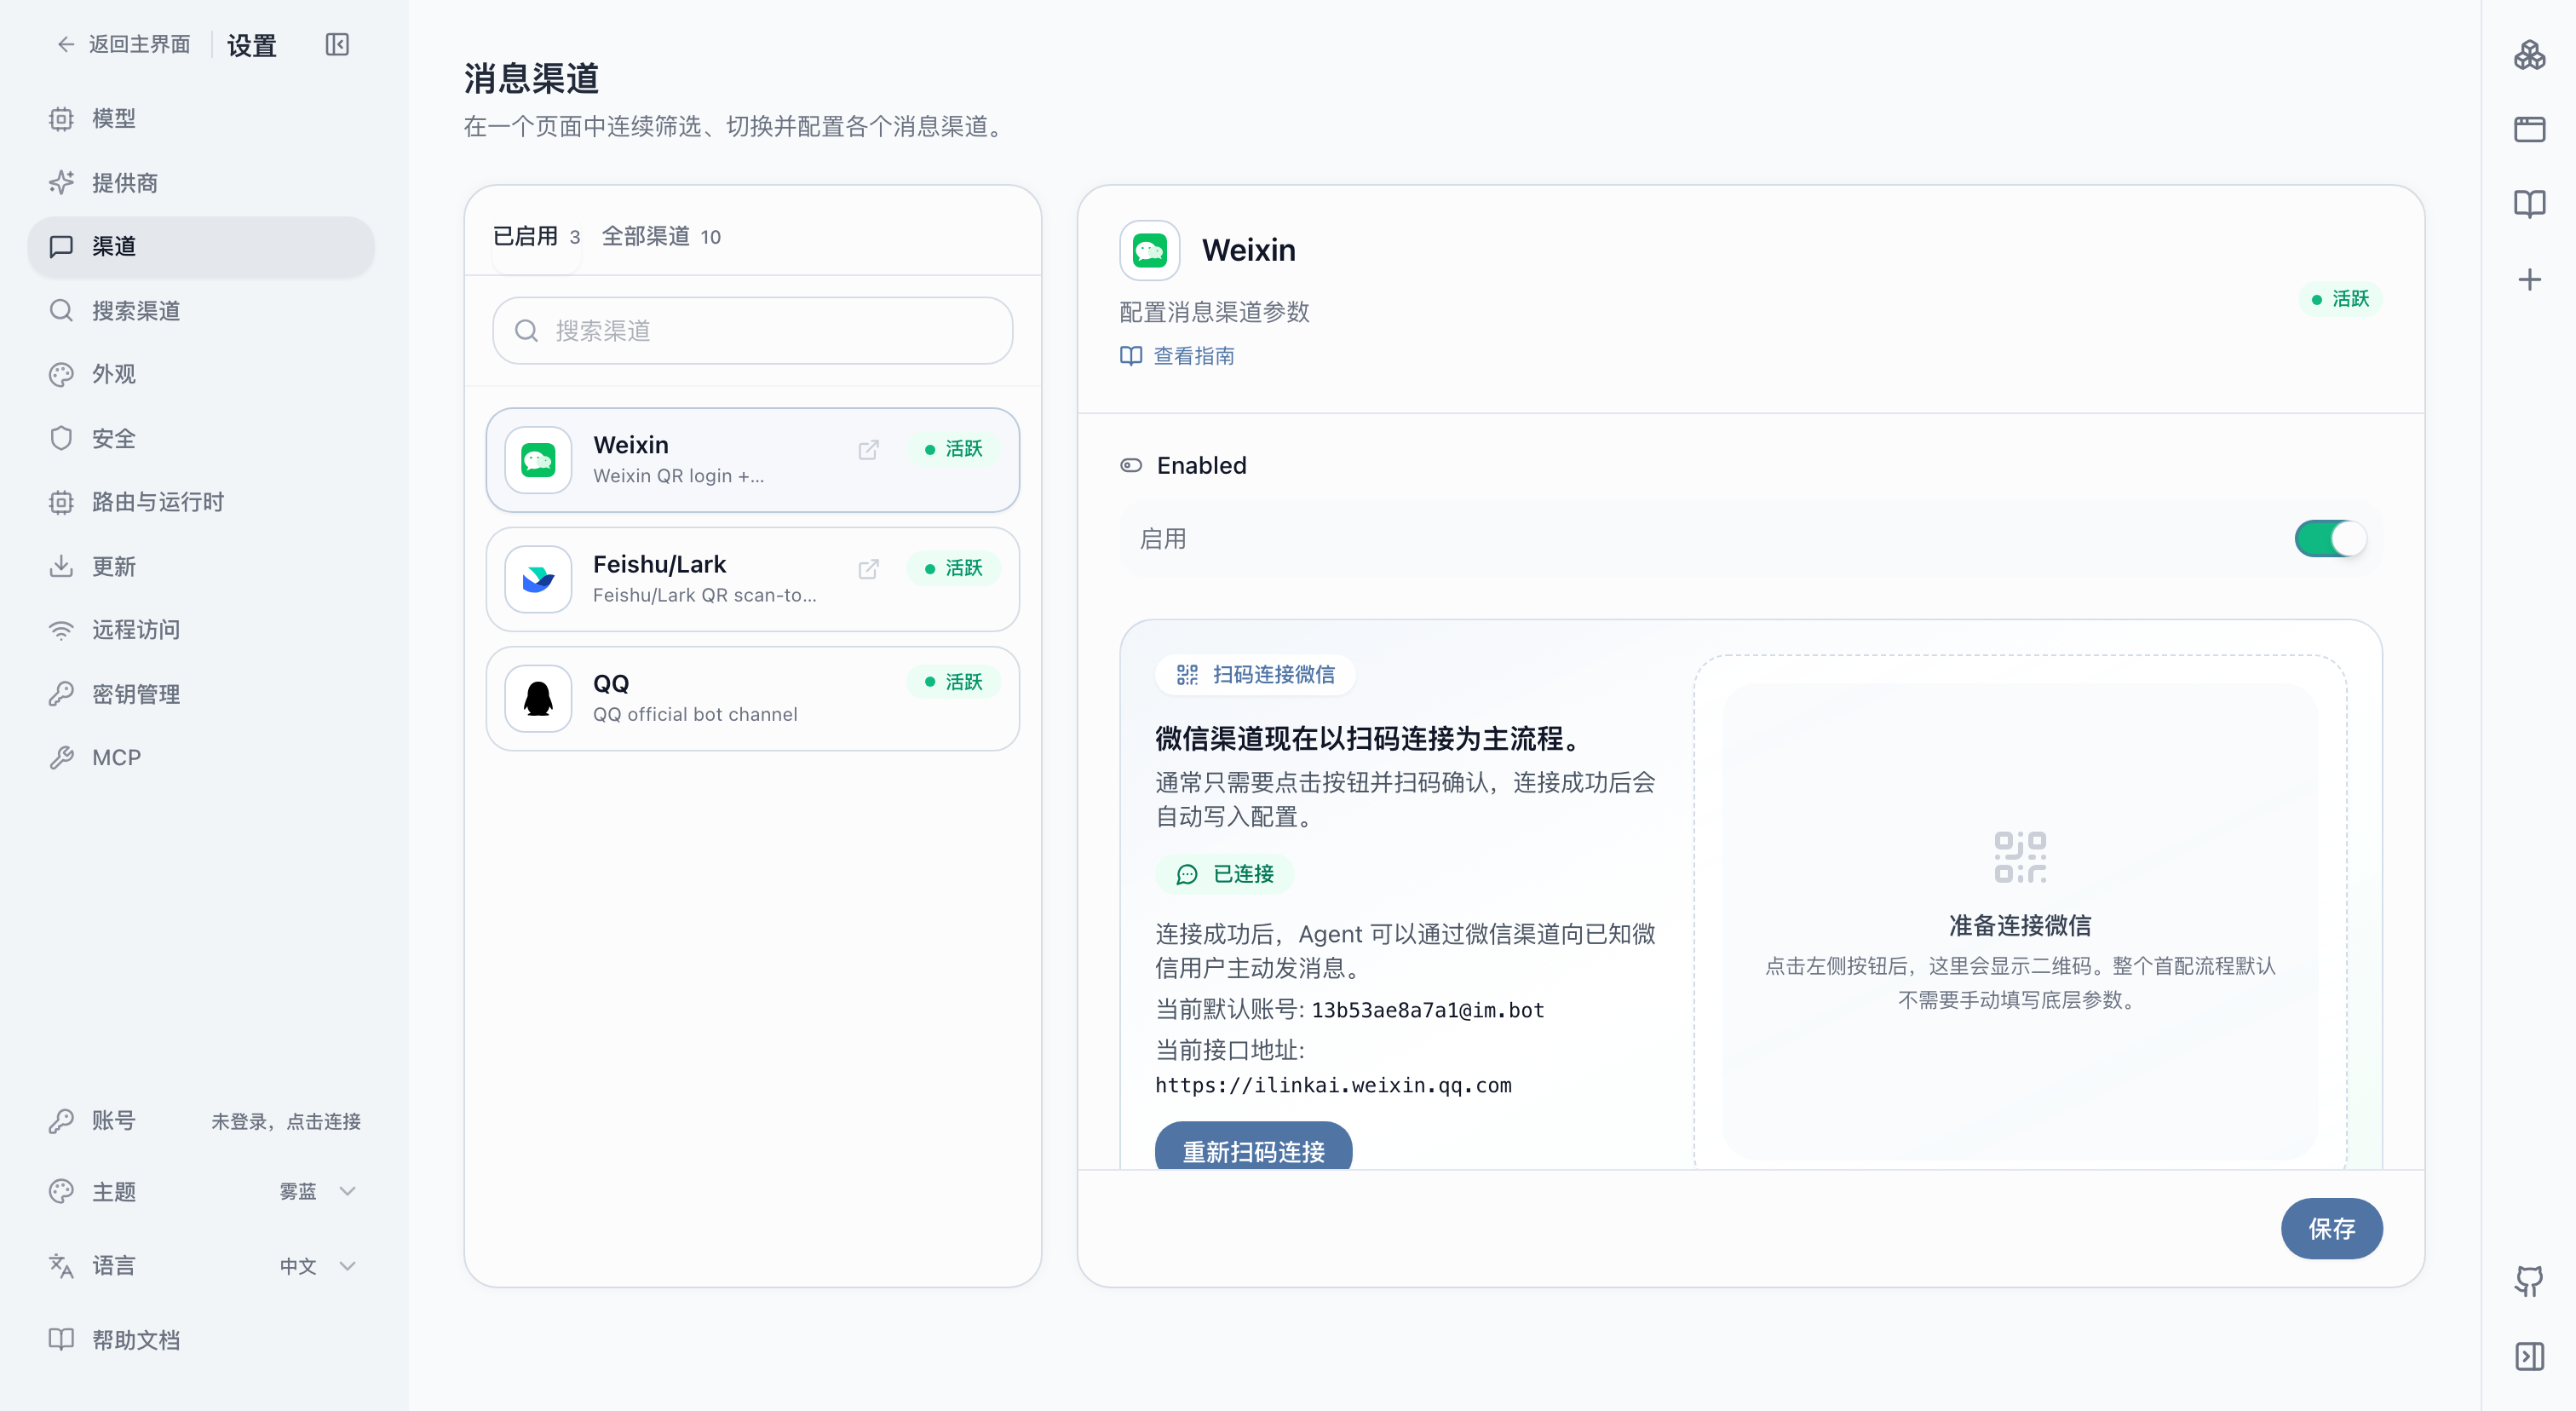
Task: Click the QR code placeholder icon
Action: (x=2020, y=857)
